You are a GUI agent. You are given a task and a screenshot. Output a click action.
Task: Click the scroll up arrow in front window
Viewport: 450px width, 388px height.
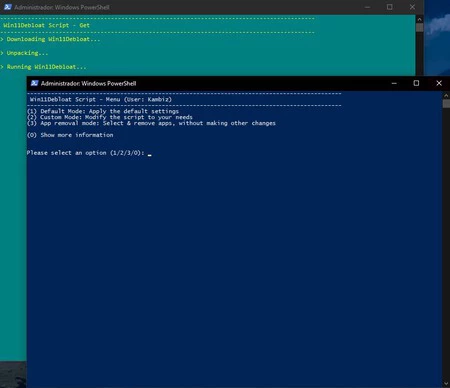(446, 96)
